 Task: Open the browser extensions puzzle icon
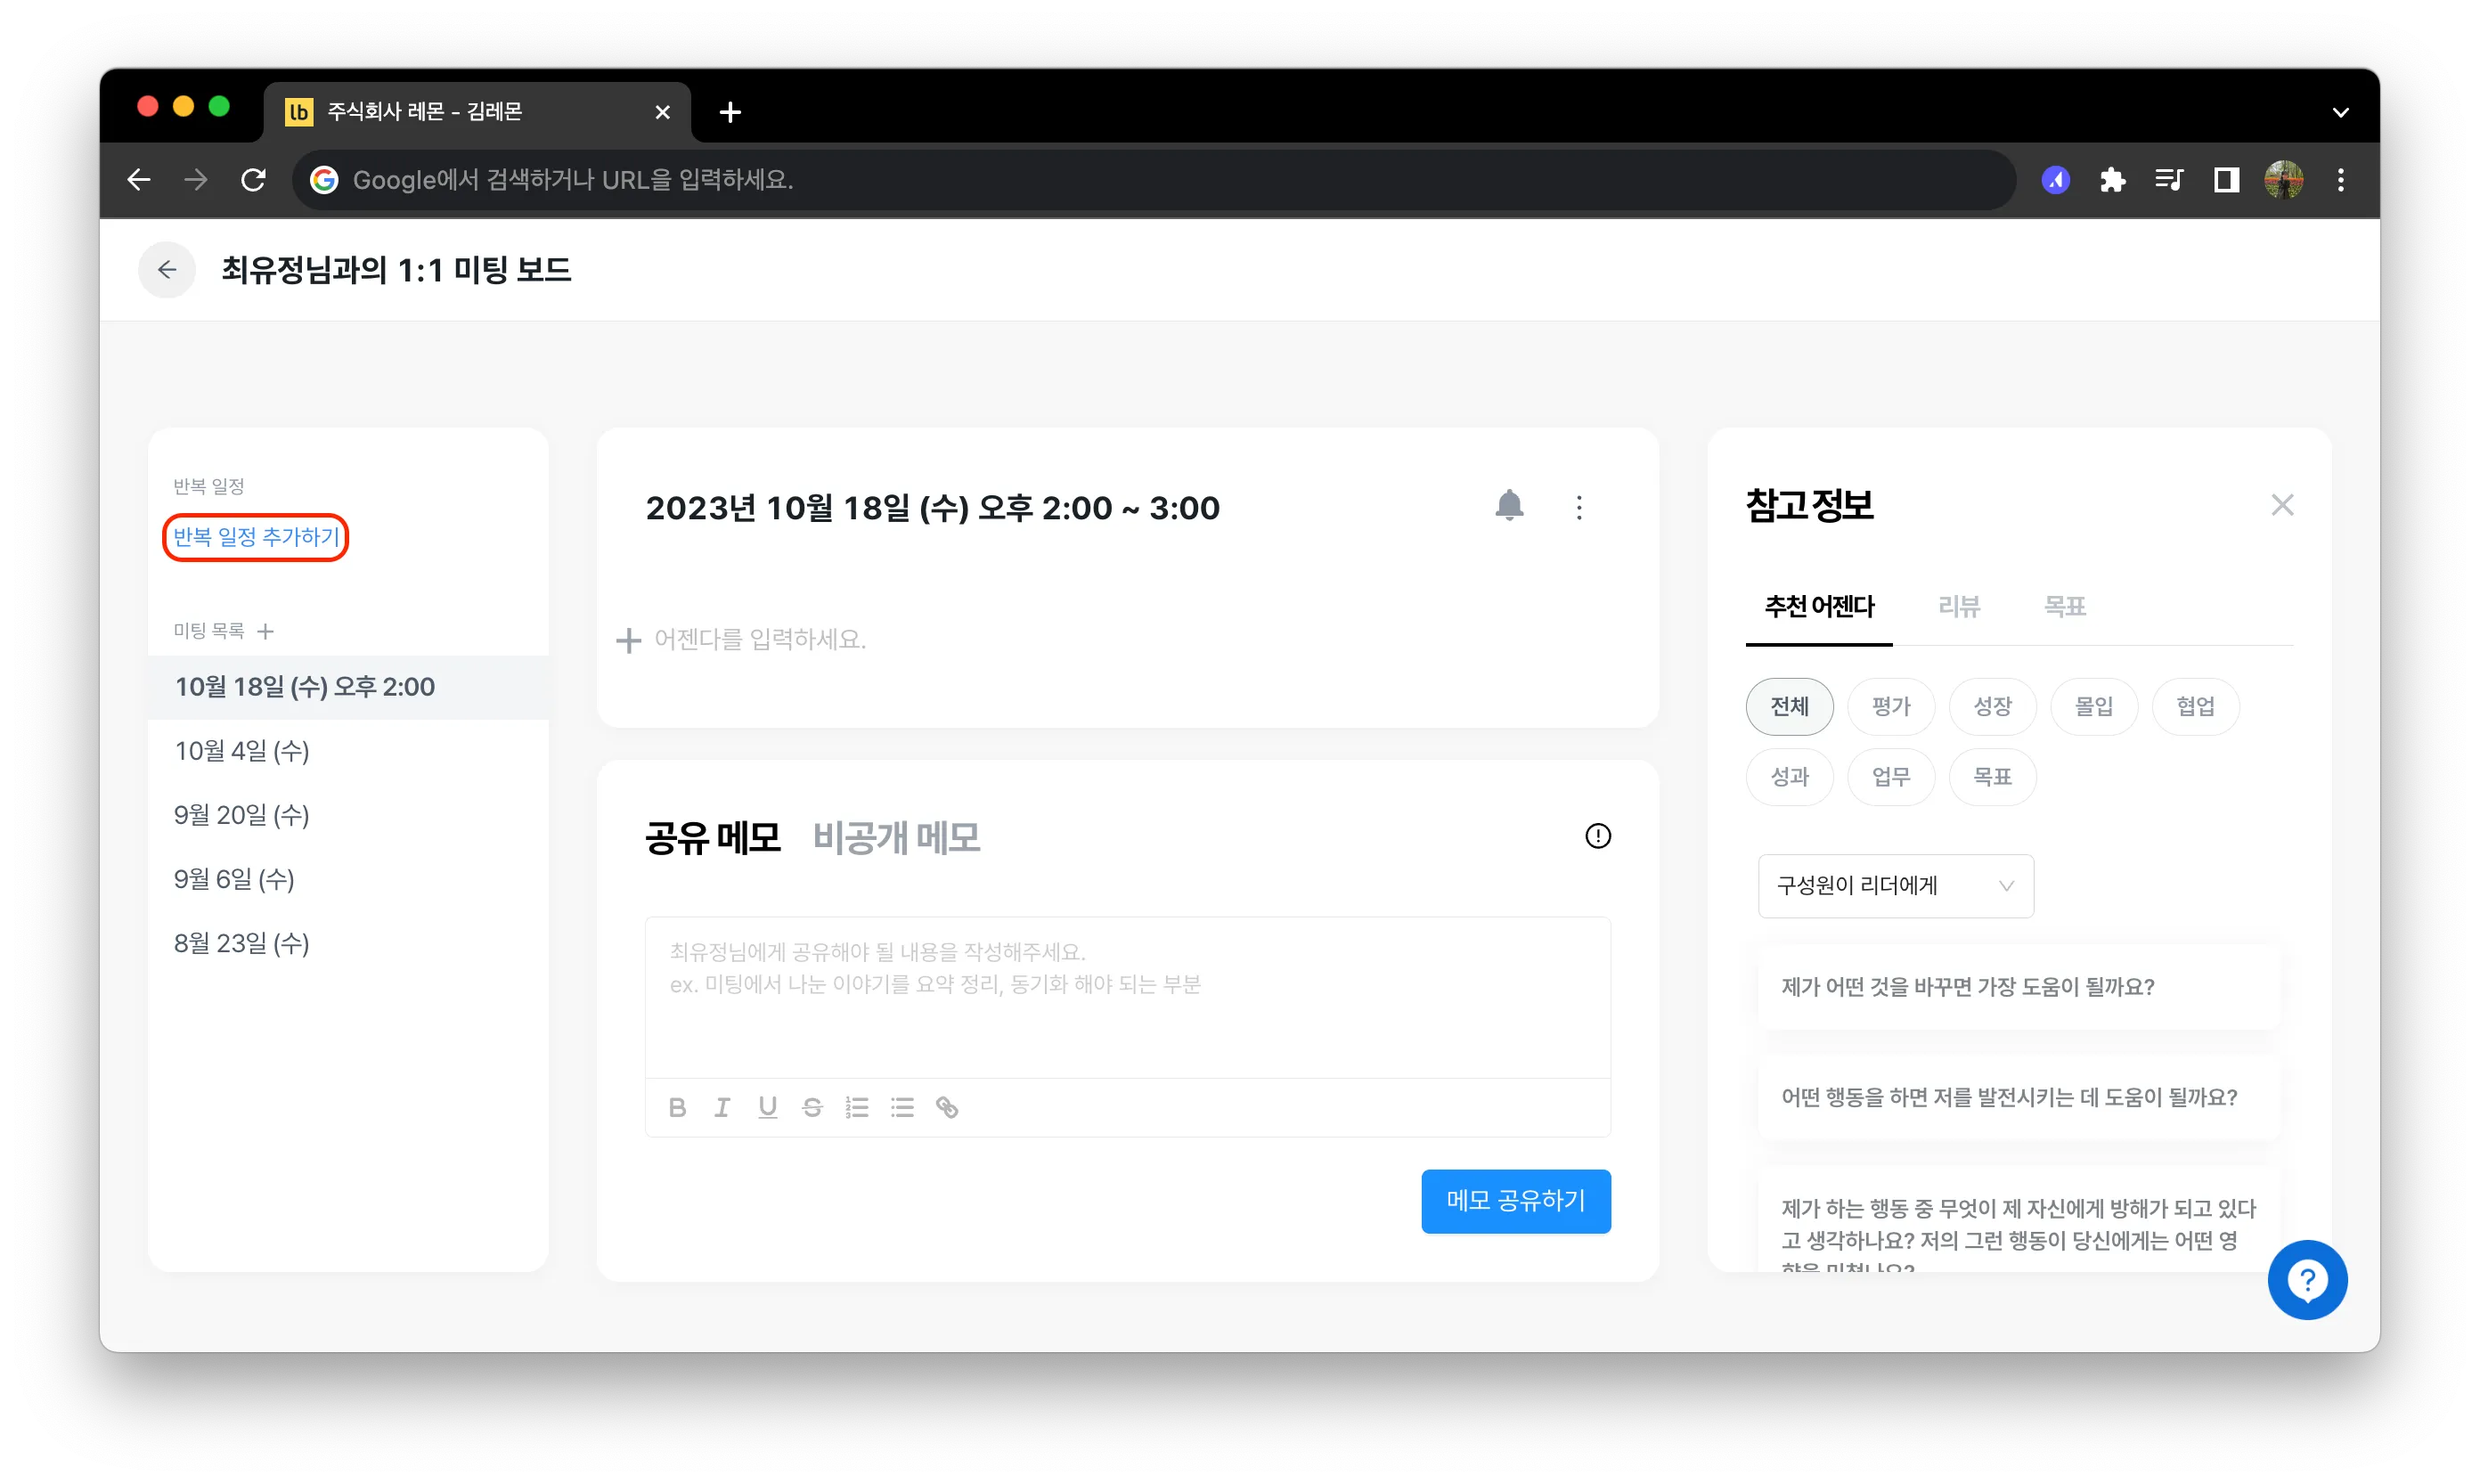[x=2112, y=180]
